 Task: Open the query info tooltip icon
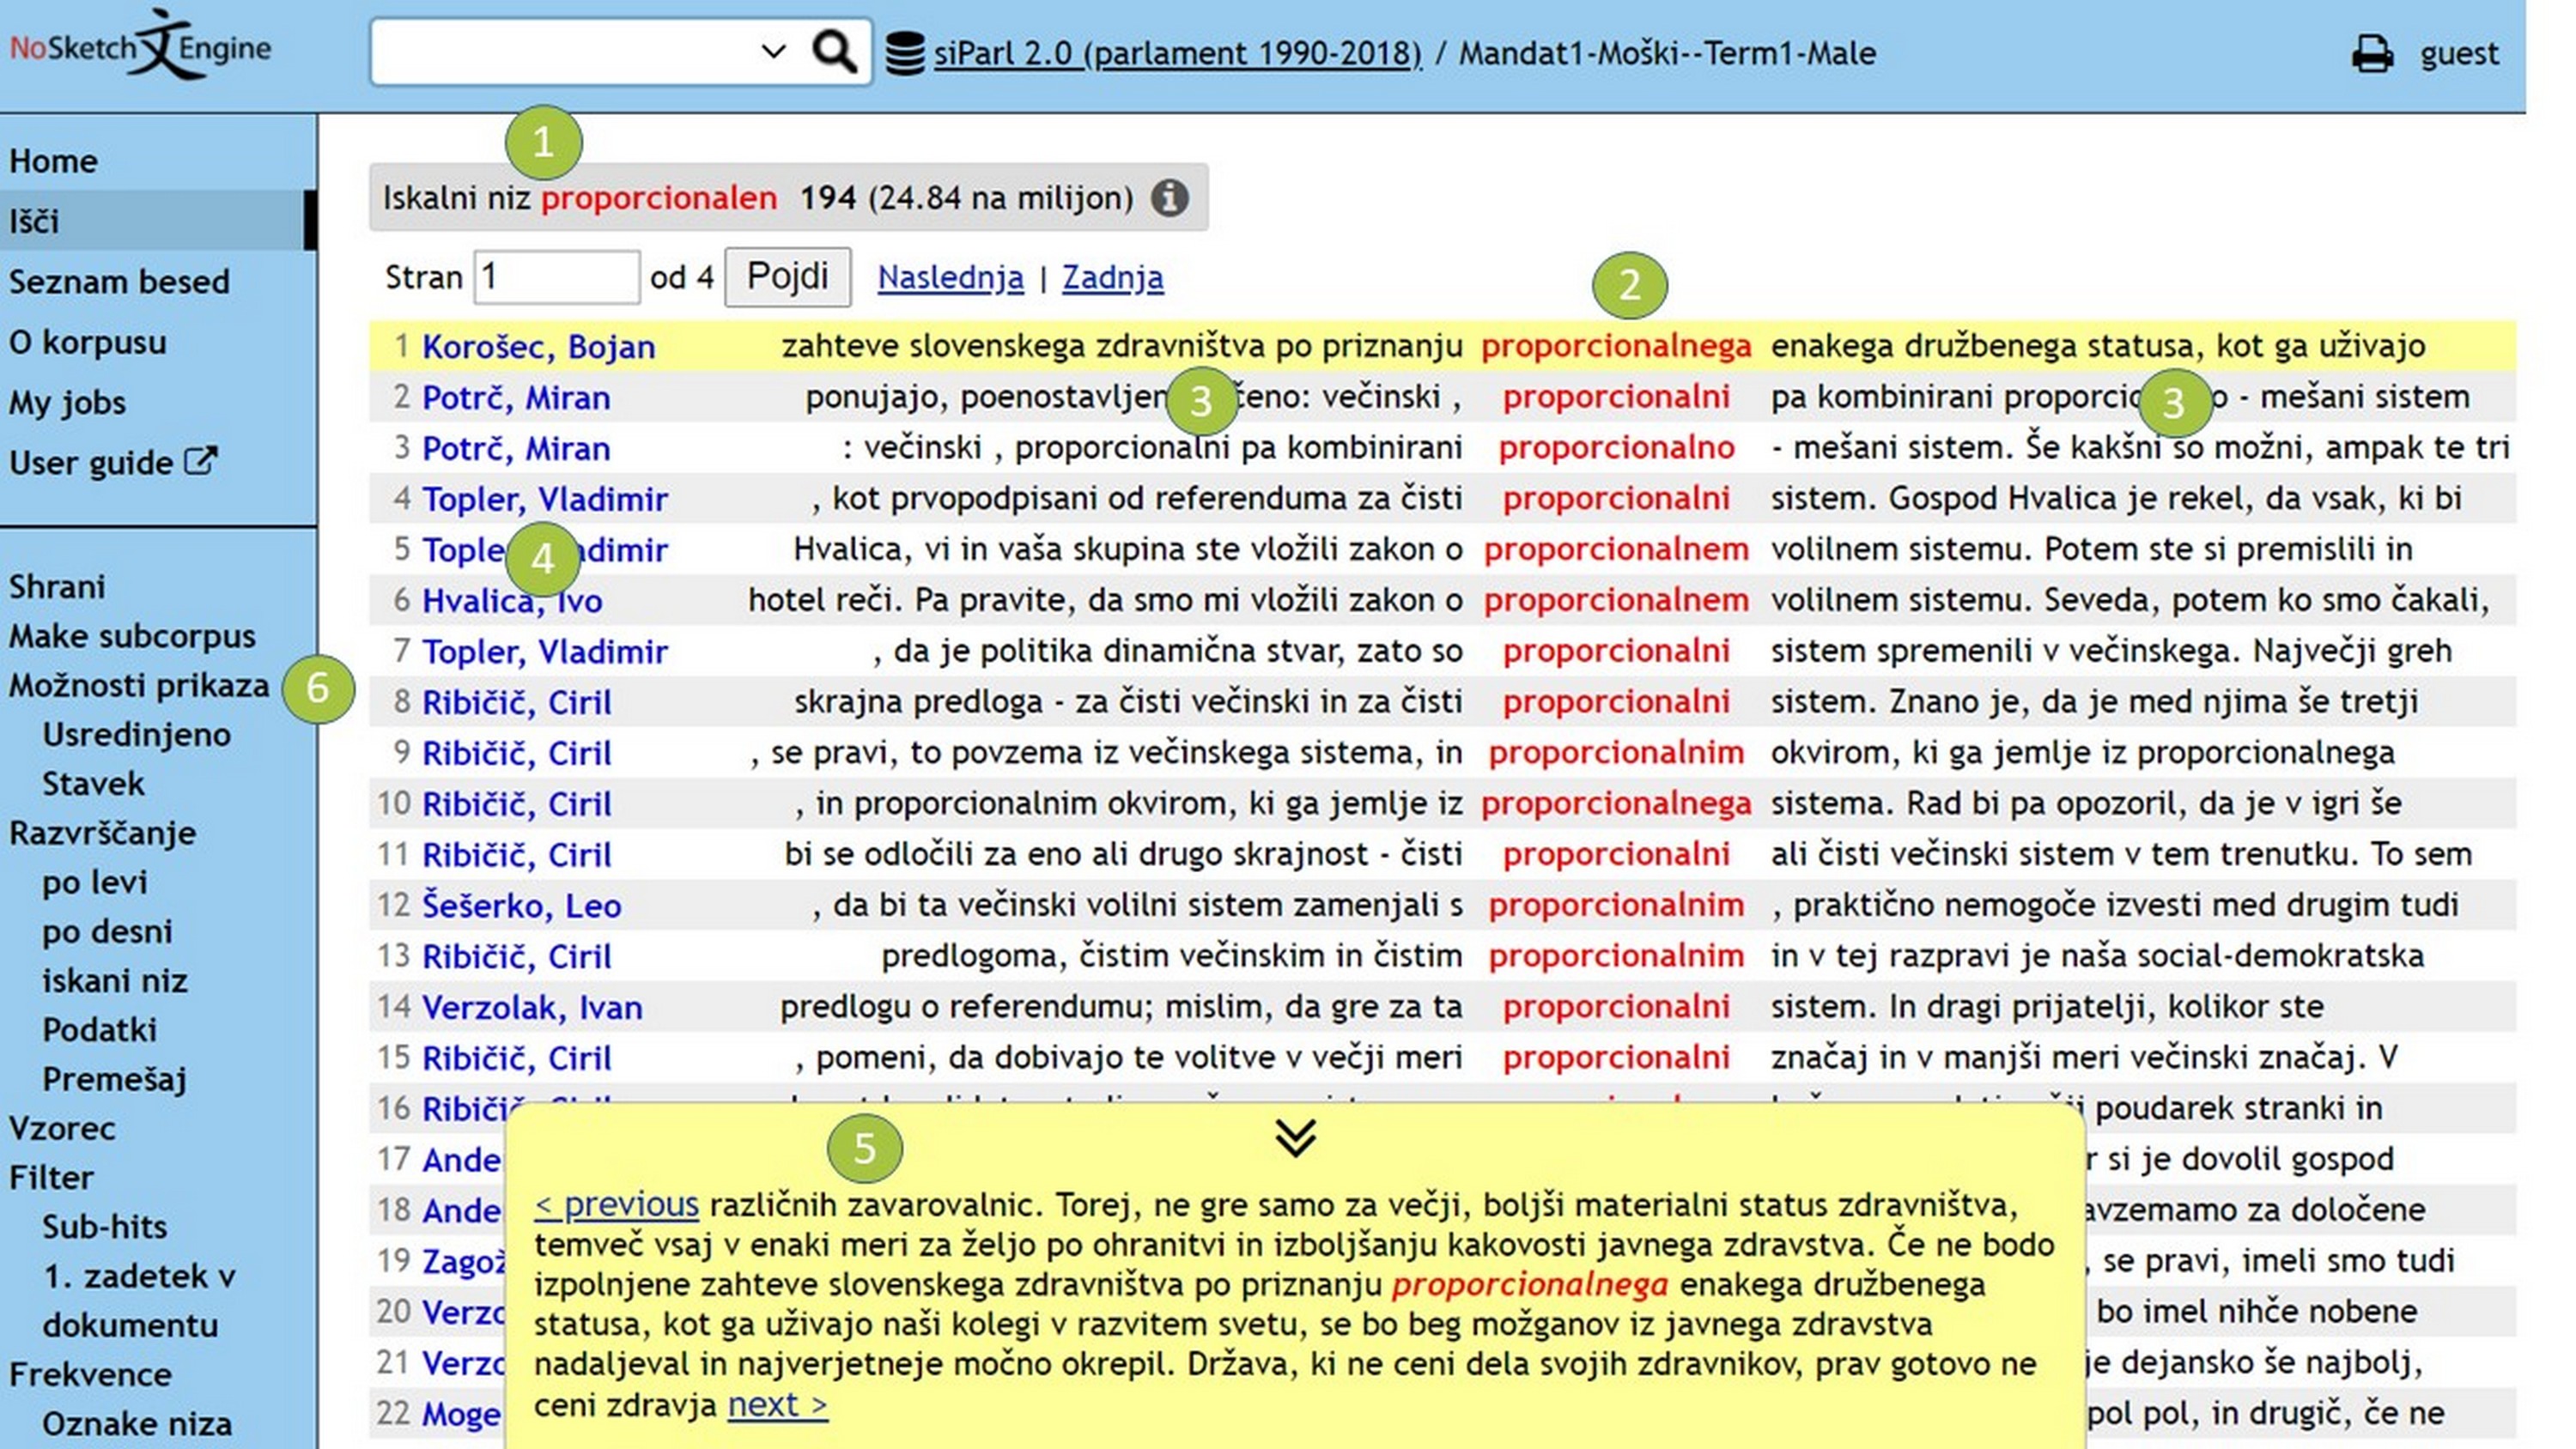point(1172,197)
